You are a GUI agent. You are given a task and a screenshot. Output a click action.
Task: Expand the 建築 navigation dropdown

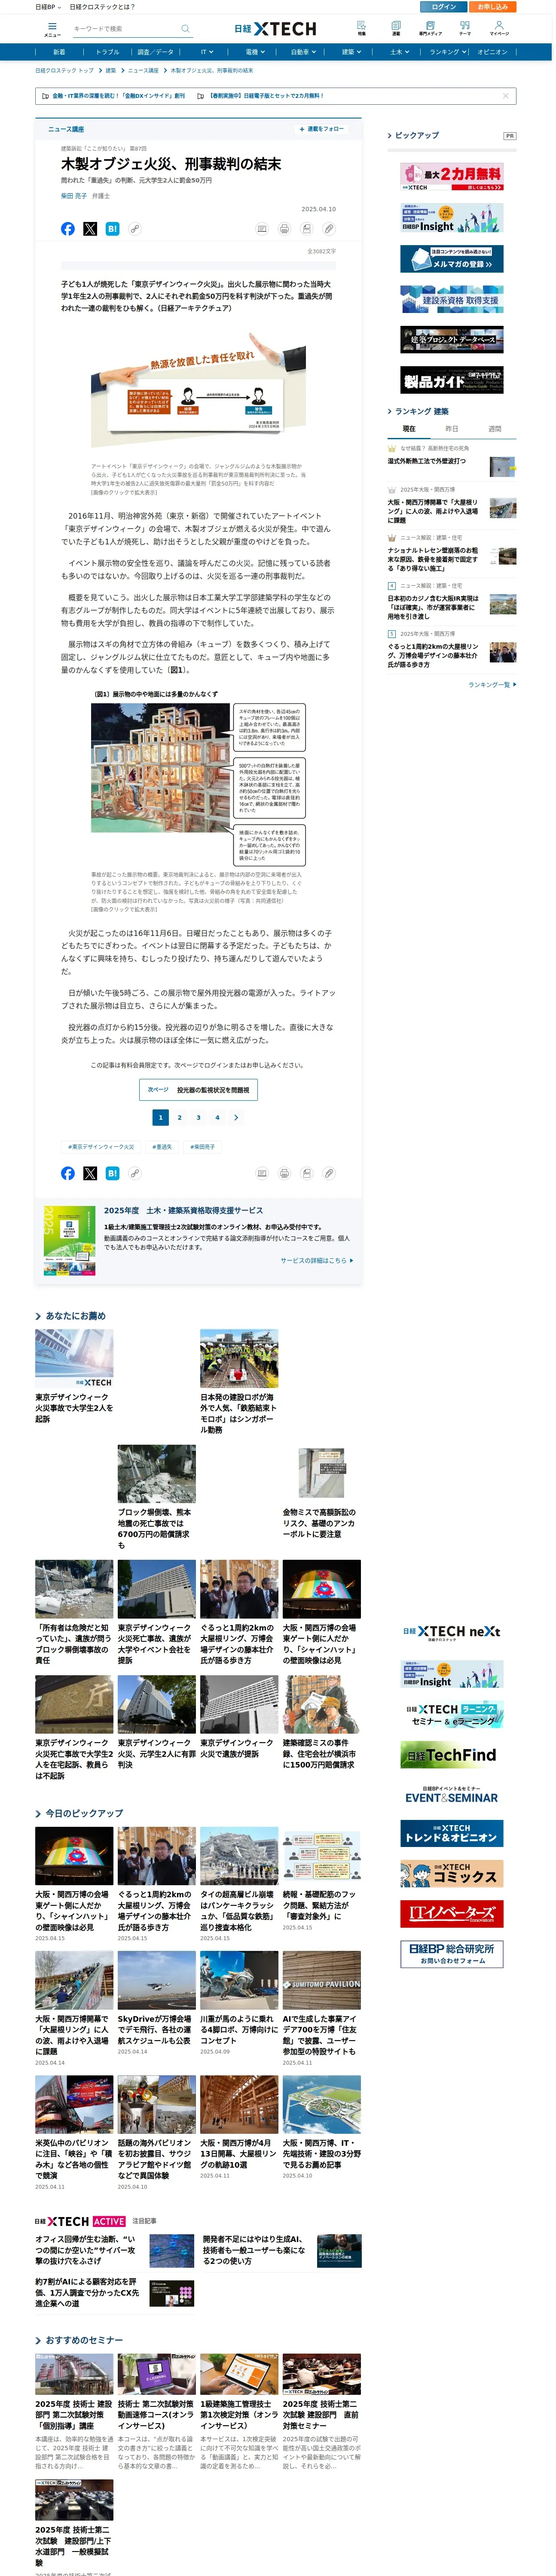click(x=351, y=52)
